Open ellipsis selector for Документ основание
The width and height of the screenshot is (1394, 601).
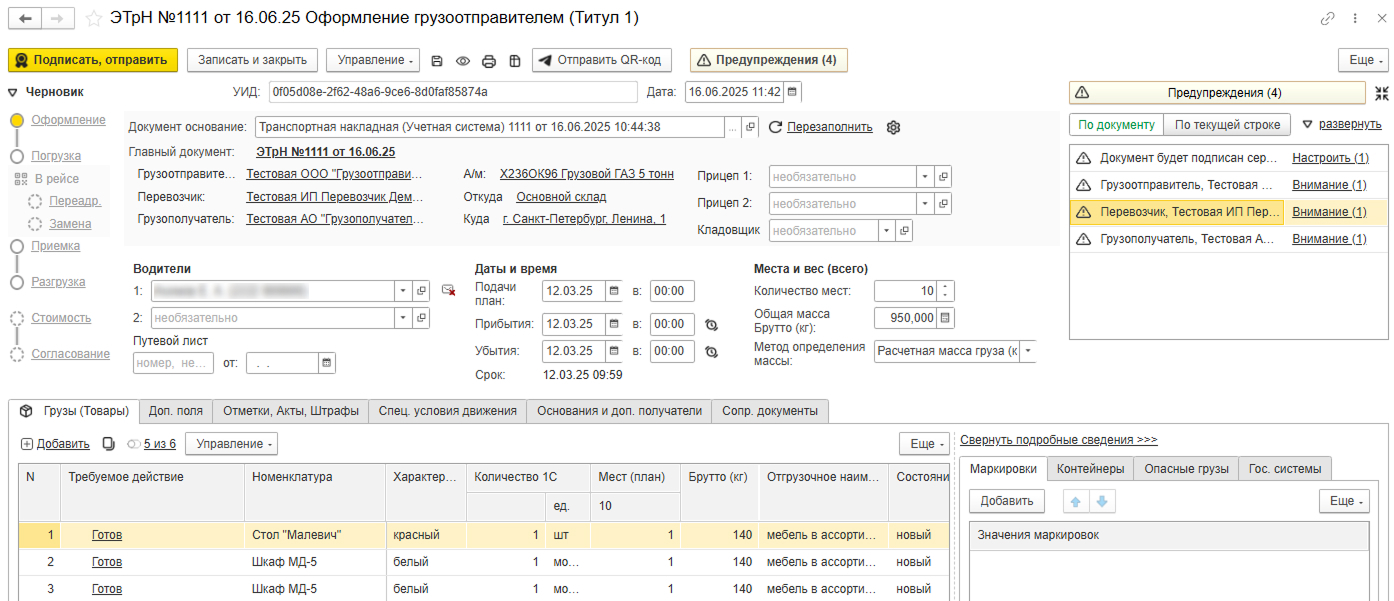pos(733,127)
